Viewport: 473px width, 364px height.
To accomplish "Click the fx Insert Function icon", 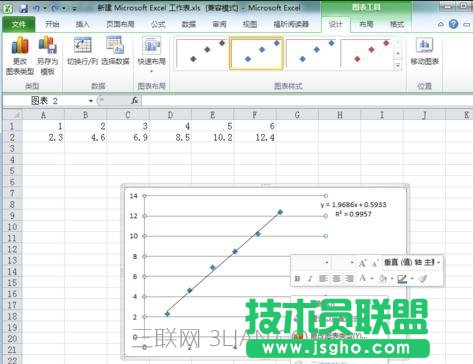I will tap(134, 100).
